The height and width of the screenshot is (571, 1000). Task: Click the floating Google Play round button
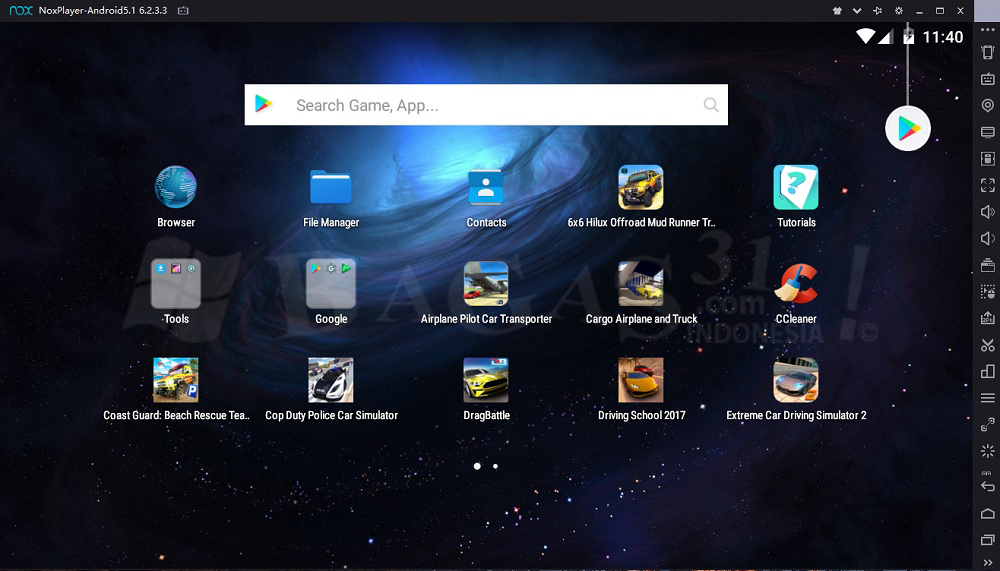pos(908,128)
